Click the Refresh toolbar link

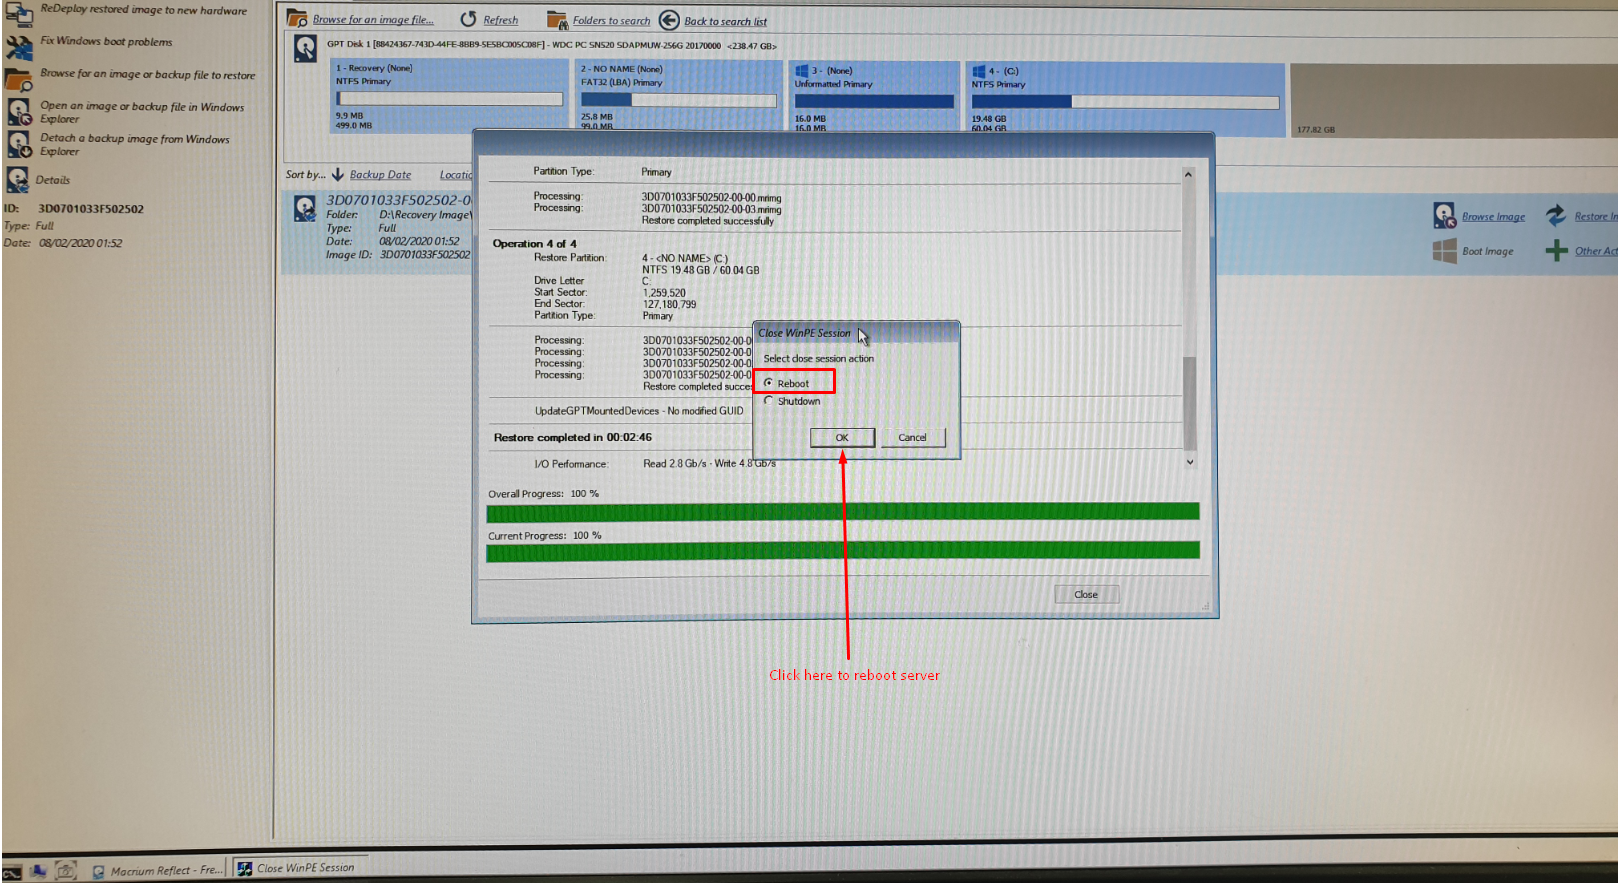(500, 20)
